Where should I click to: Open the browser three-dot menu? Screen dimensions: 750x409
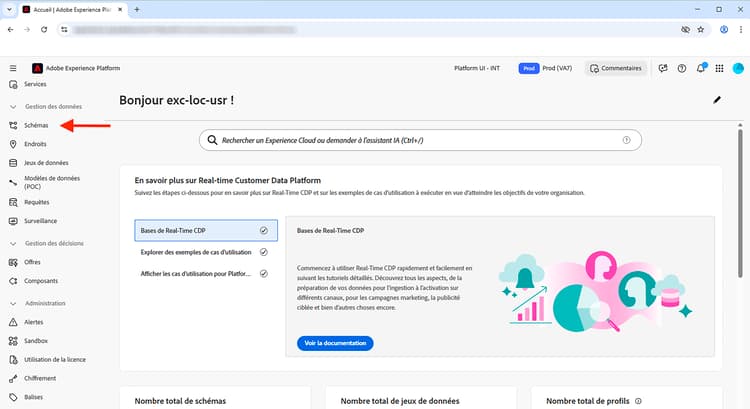[740, 30]
